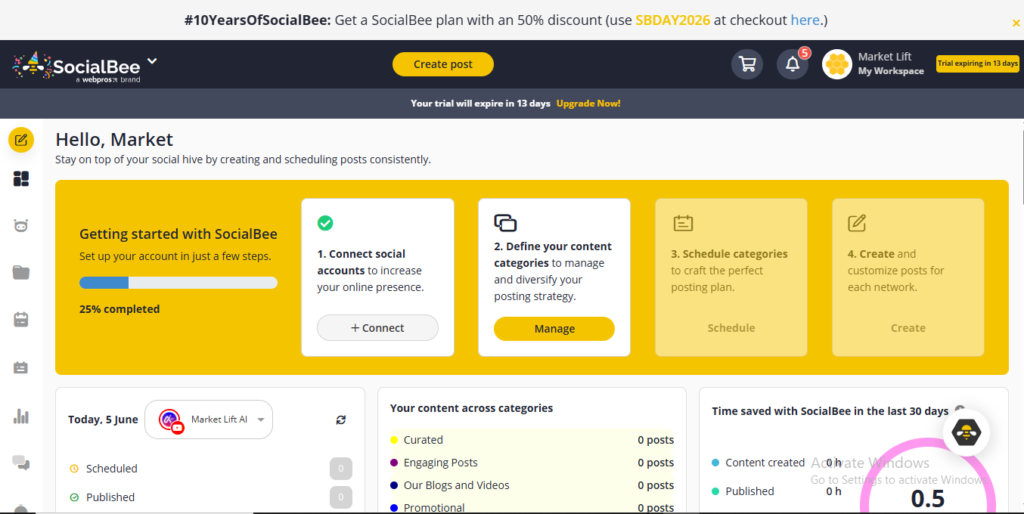This screenshot has height=514, width=1024.
Task: Click the navy Our Blogs and Videos dot
Action: [394, 485]
